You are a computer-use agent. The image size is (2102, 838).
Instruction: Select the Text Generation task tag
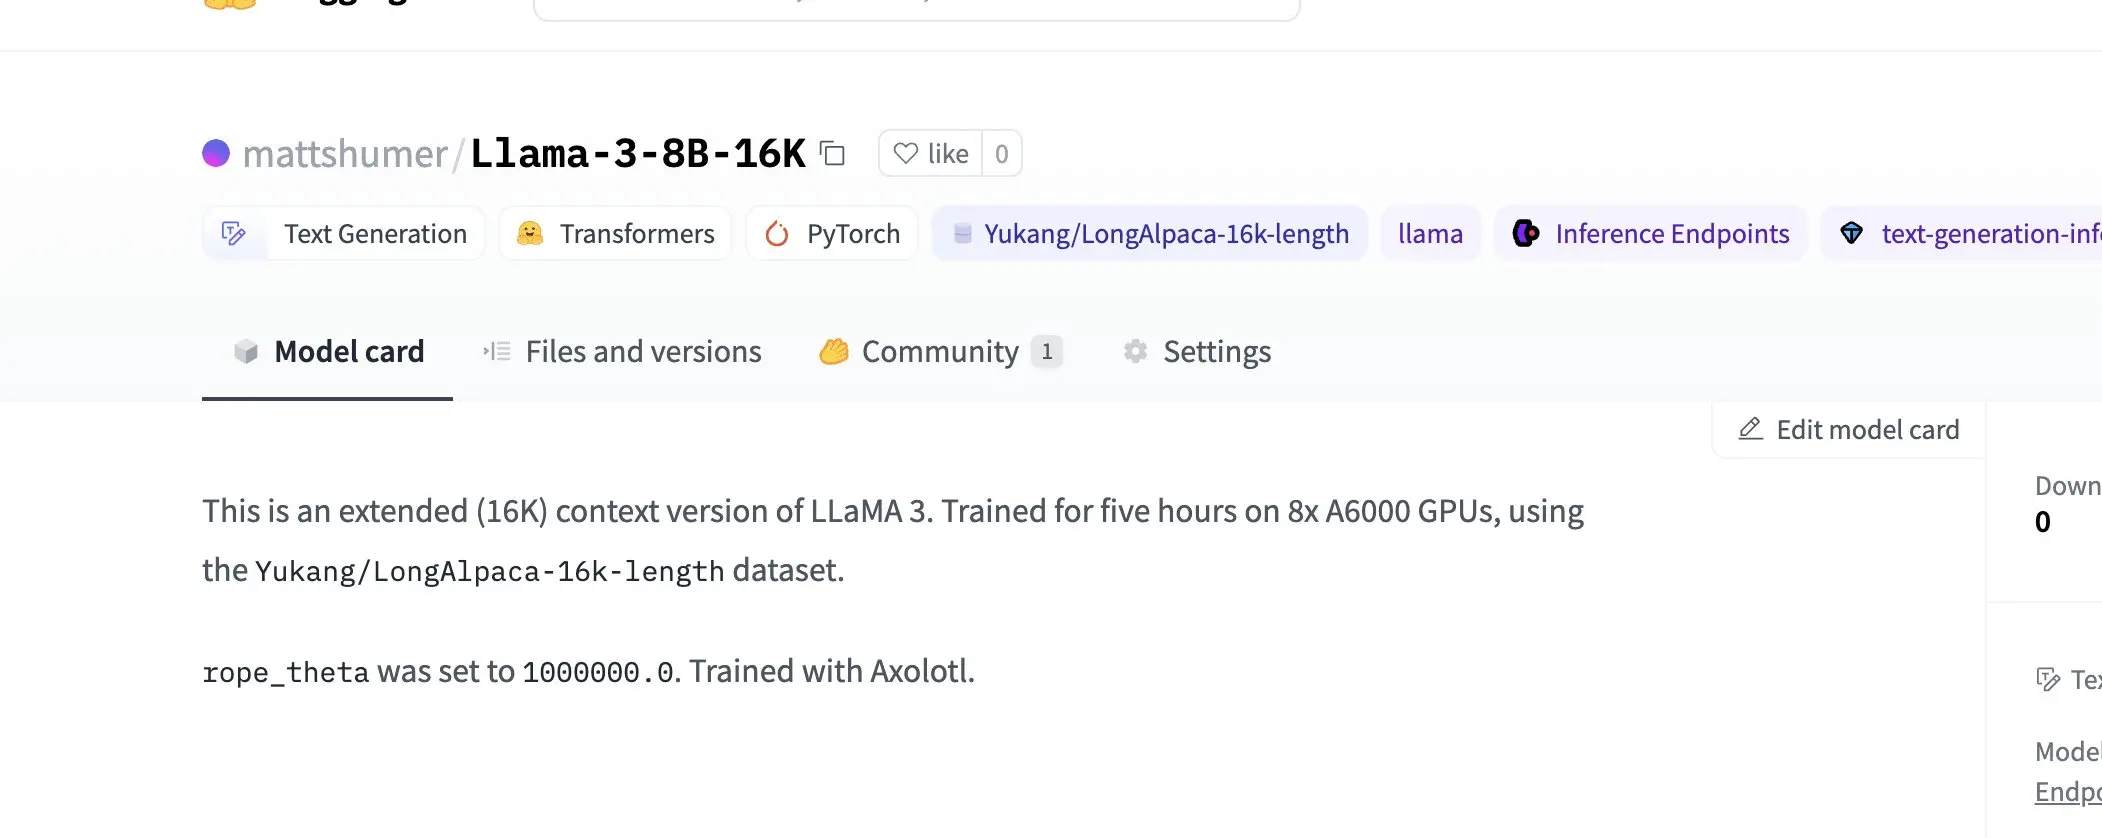click(x=344, y=233)
